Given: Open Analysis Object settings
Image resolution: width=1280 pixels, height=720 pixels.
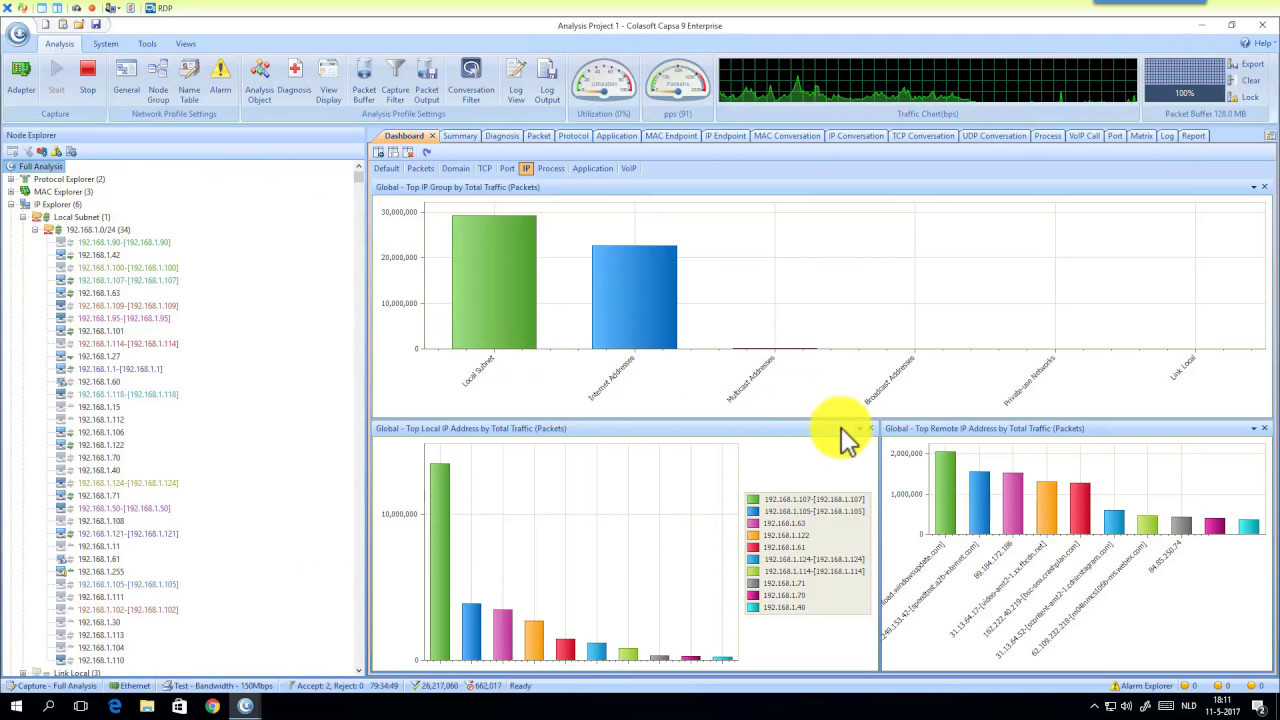Looking at the screenshot, I should tap(259, 81).
